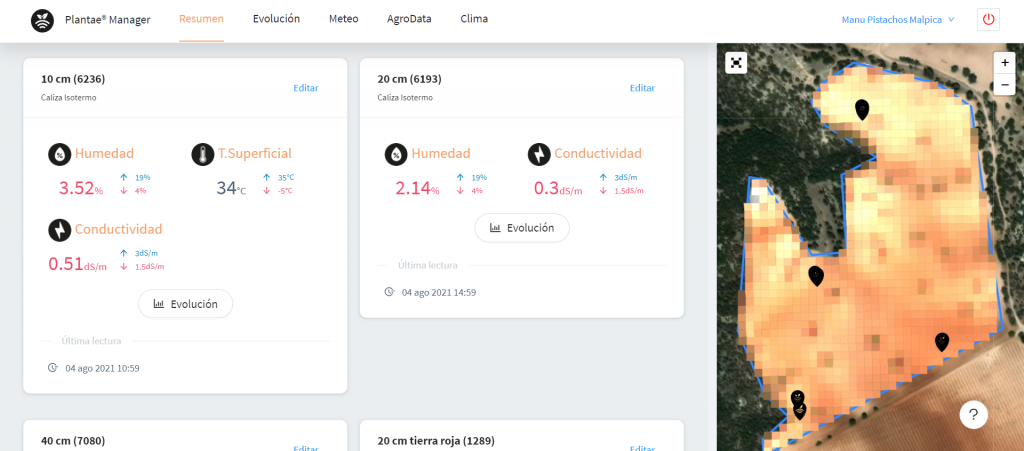Viewport: 1024px width, 451px height.
Task: Select the northernmost sensor pin on map
Action: coord(862,110)
